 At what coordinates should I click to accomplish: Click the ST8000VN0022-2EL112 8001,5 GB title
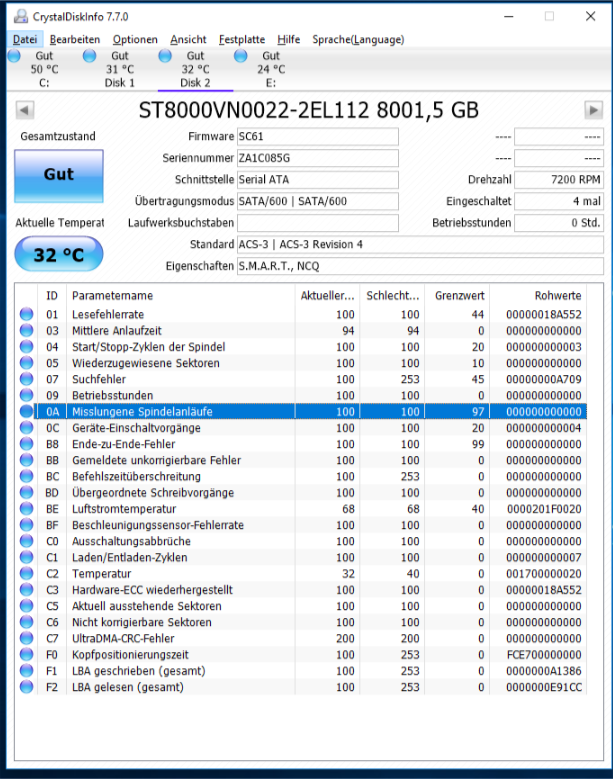coord(308,110)
